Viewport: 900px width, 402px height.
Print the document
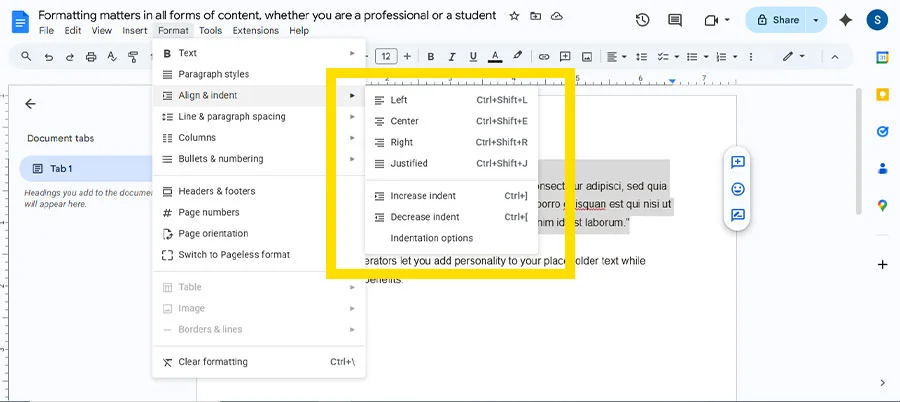pyautogui.click(x=91, y=56)
